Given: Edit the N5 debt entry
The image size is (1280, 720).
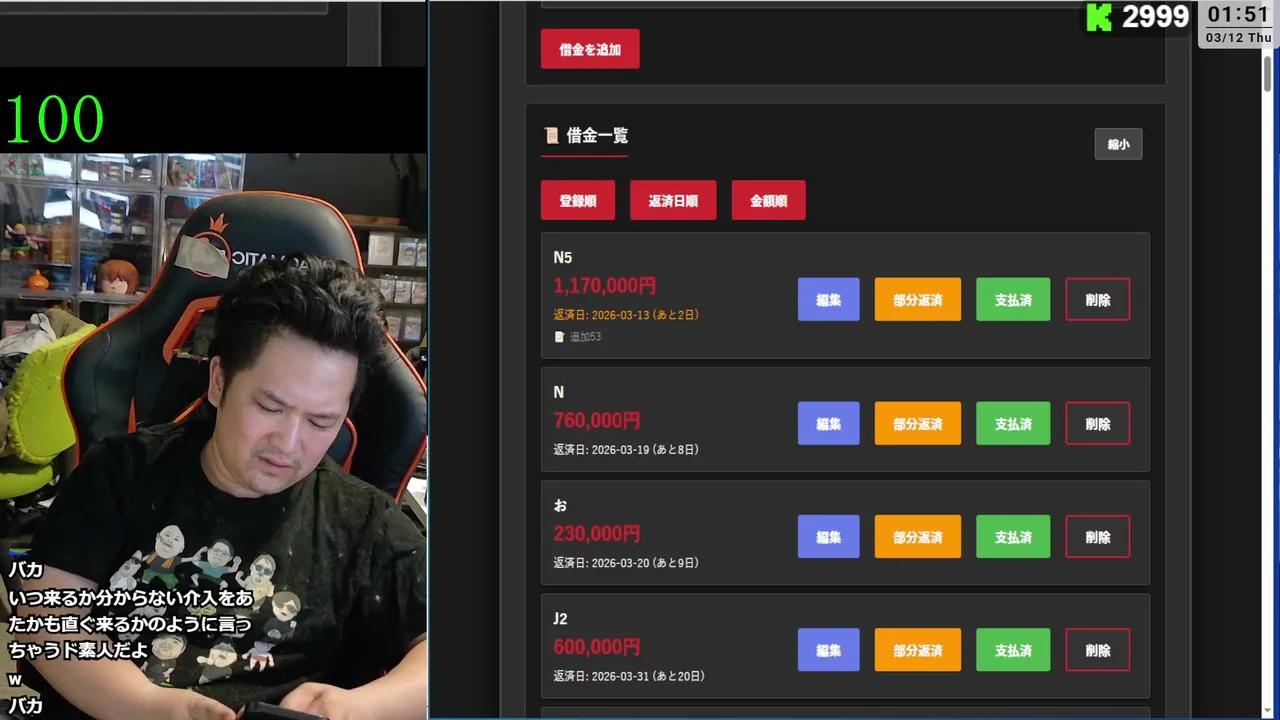Looking at the screenshot, I should point(828,299).
